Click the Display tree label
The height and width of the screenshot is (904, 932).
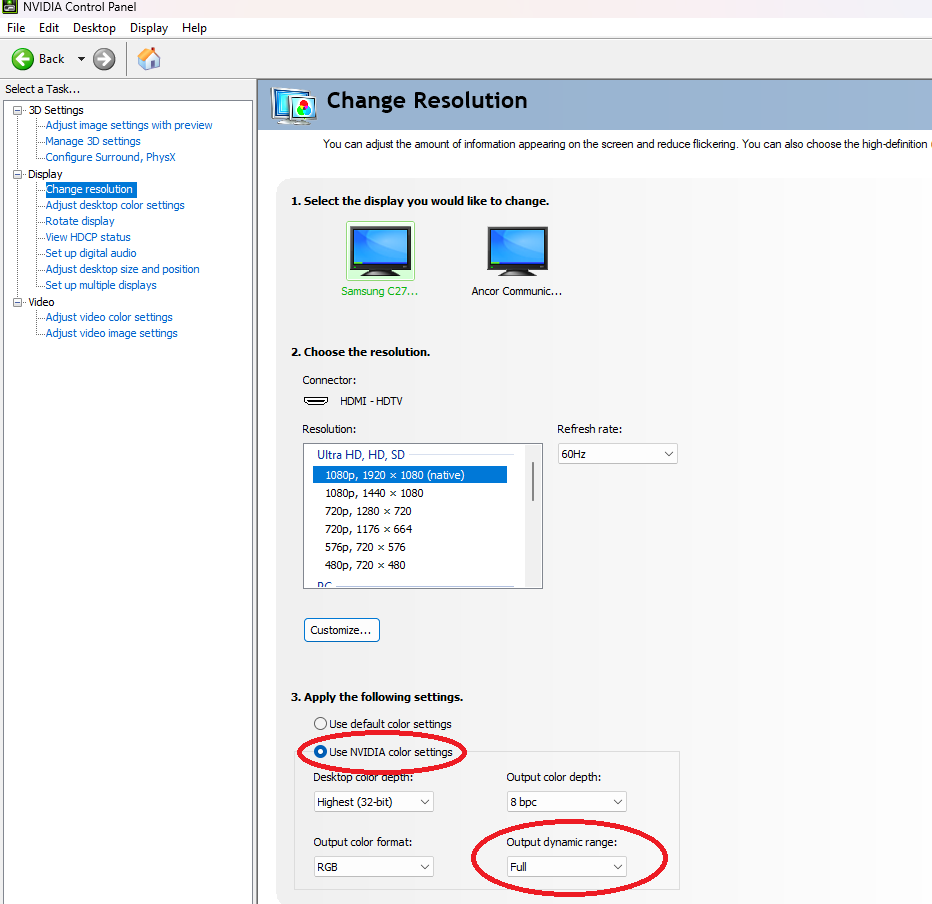[x=45, y=174]
